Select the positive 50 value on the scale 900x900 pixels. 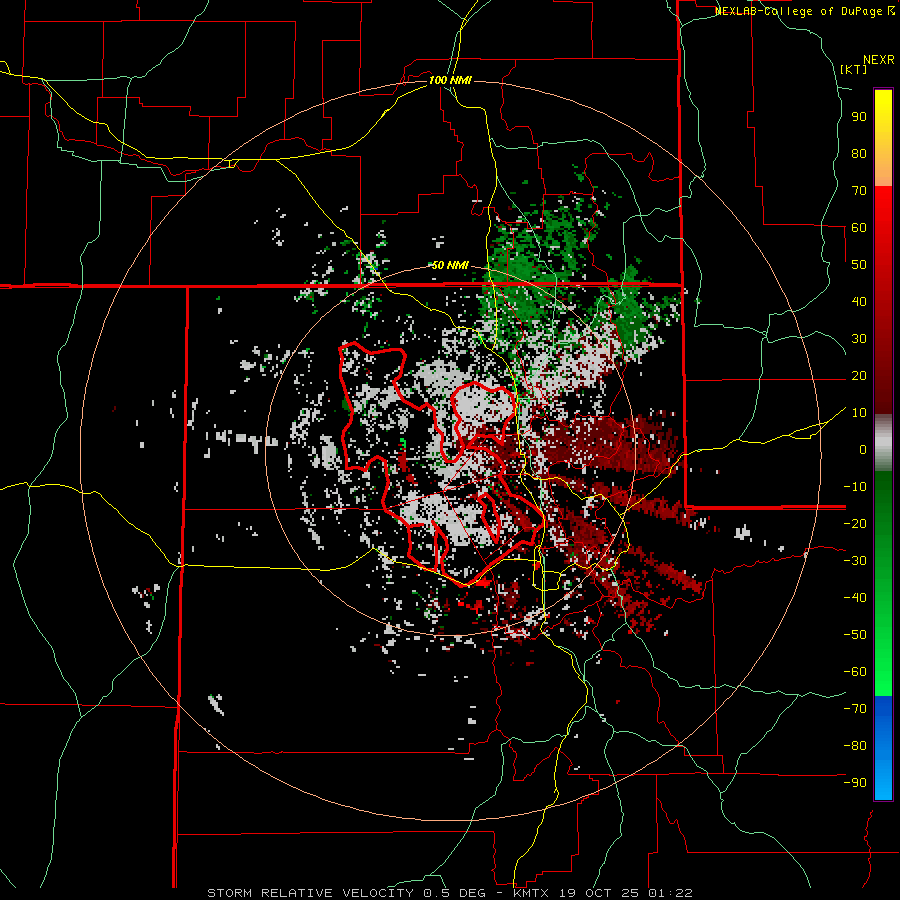click(x=859, y=265)
